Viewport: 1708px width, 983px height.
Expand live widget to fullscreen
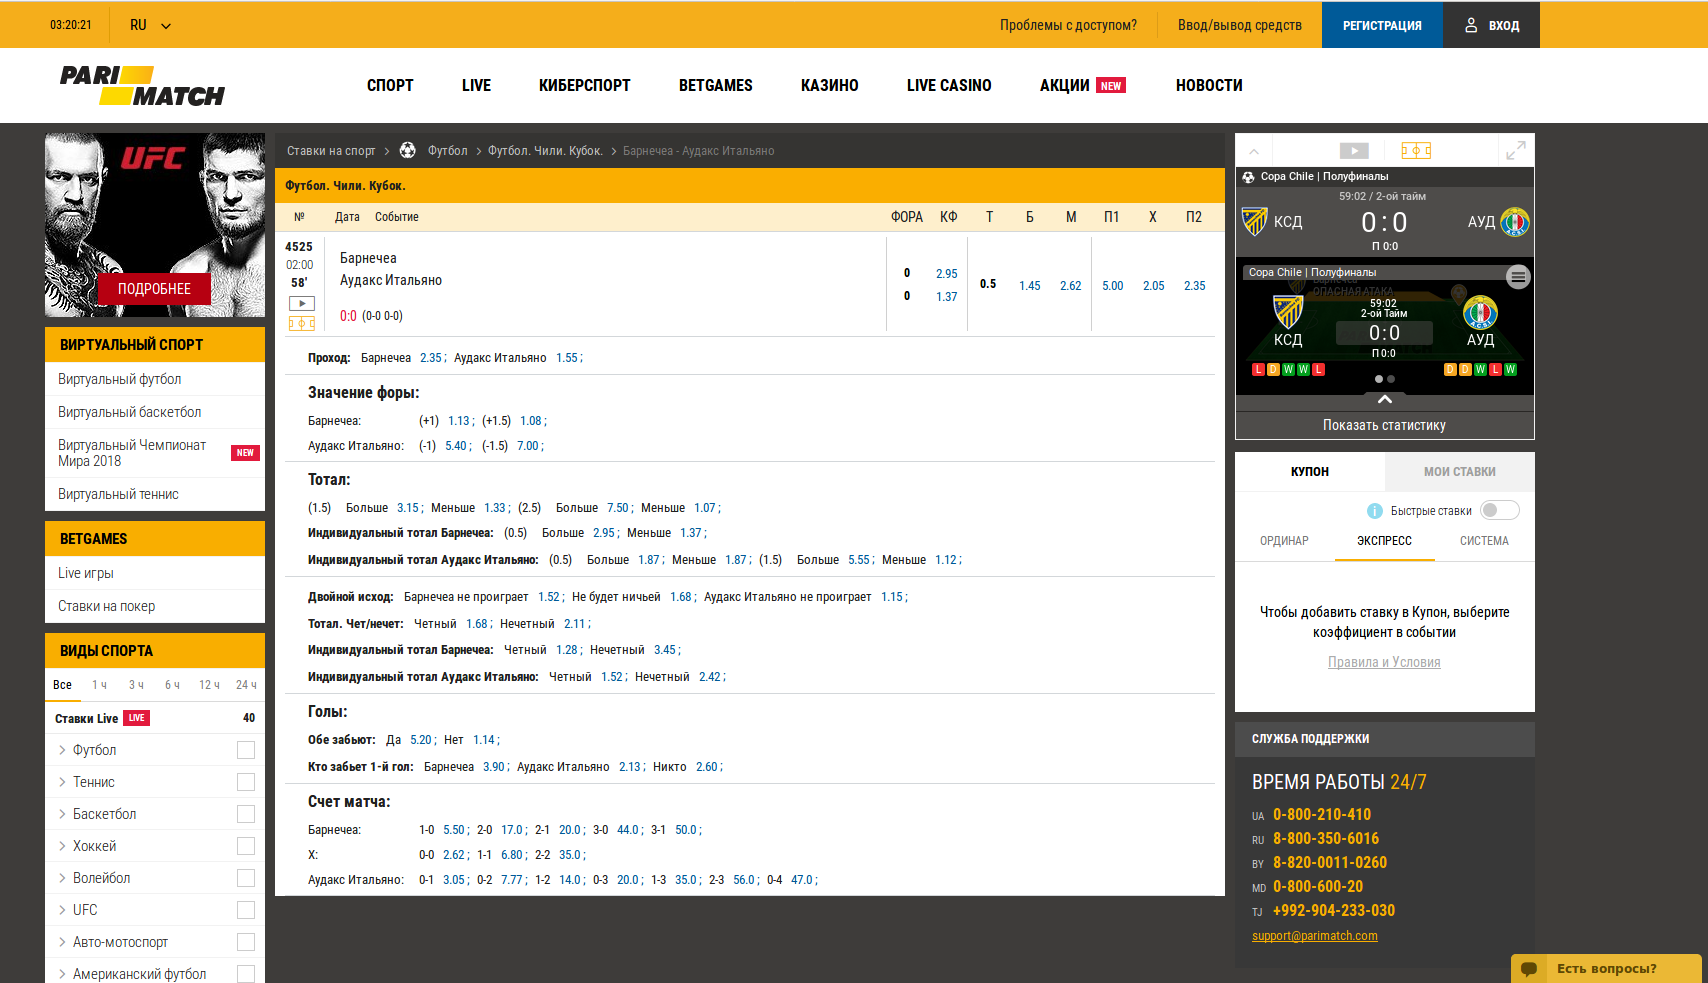[1516, 151]
